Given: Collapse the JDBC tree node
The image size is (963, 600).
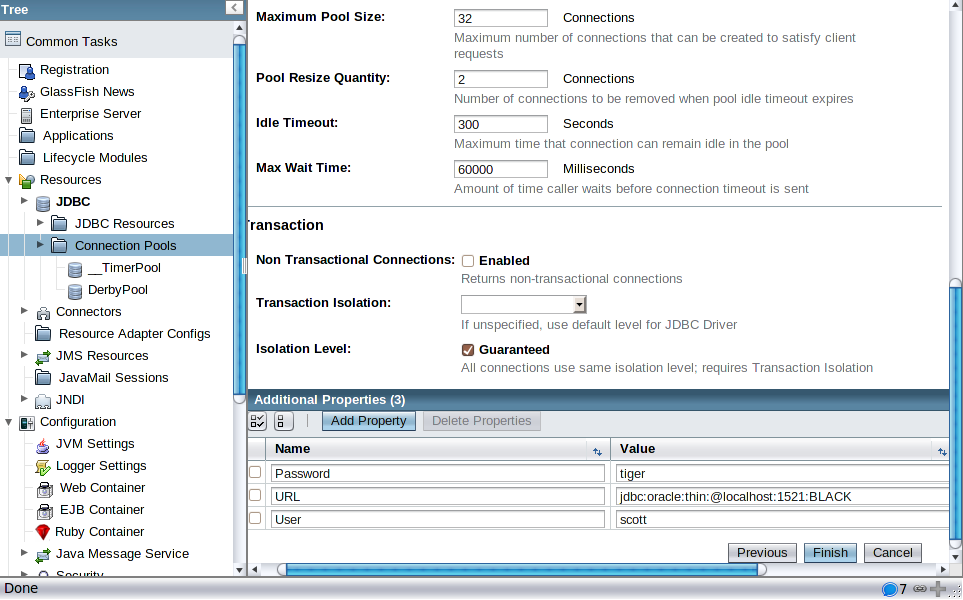Looking at the screenshot, I should pos(23,202).
